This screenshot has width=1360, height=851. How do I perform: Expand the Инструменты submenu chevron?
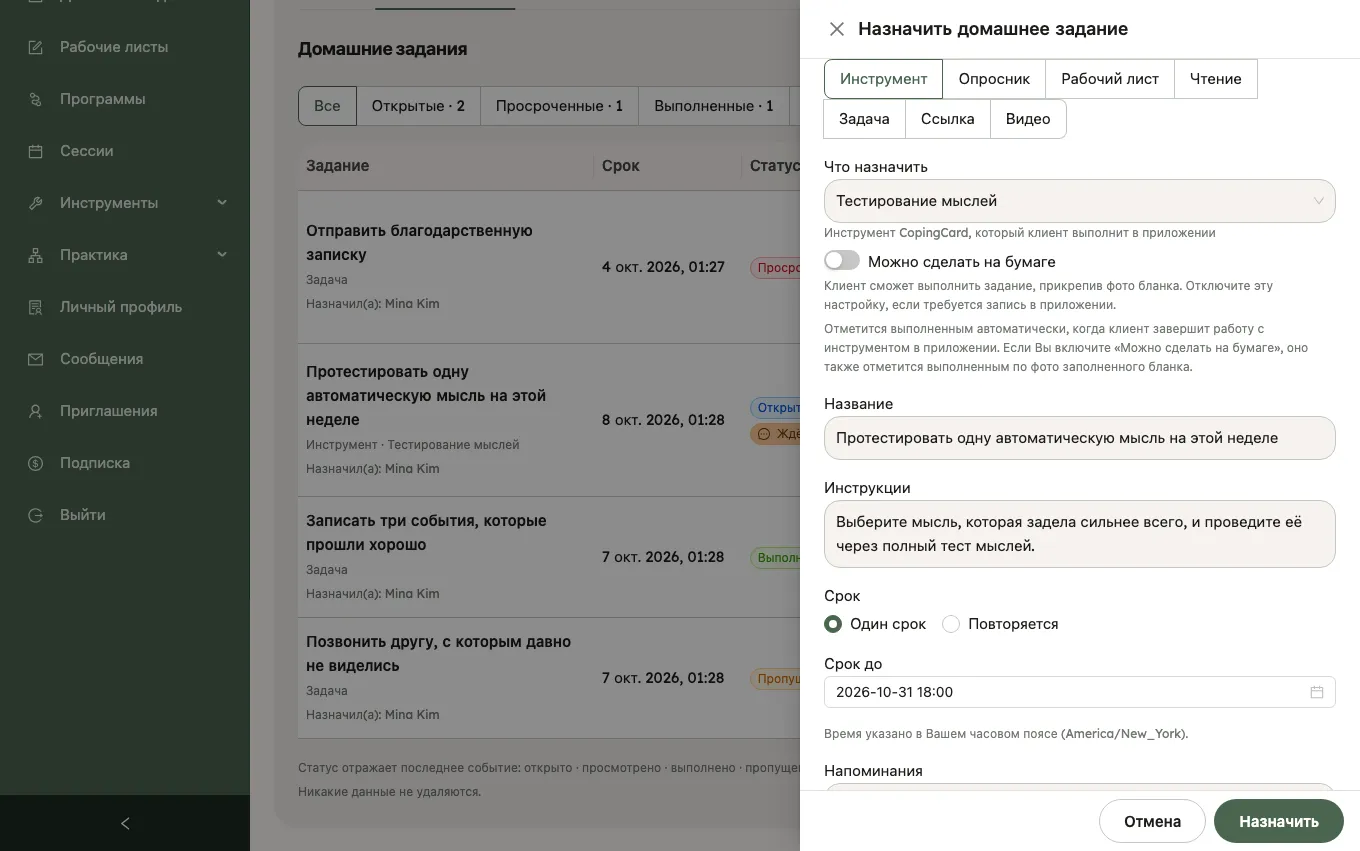pos(222,203)
